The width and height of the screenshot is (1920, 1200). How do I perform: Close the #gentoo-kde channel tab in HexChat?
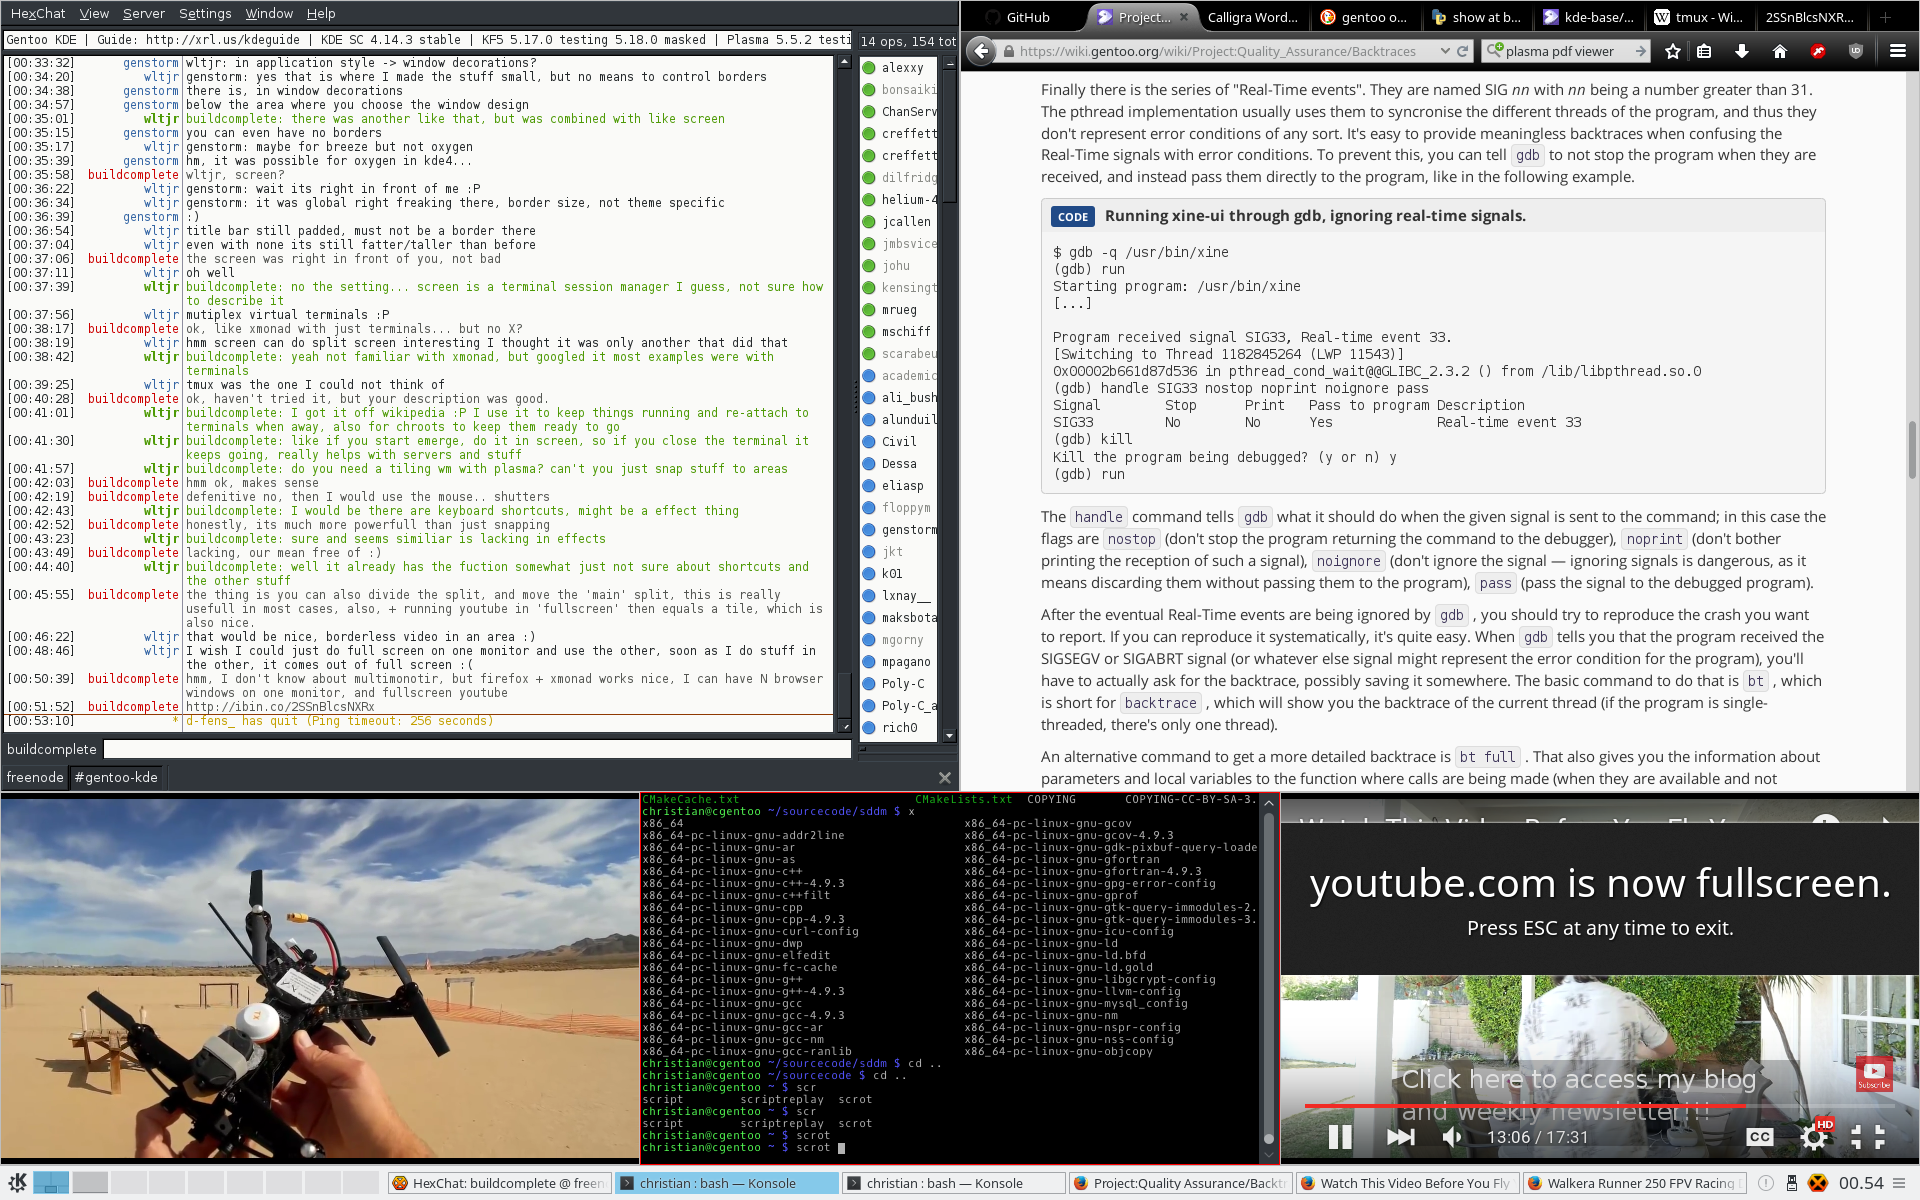click(945, 777)
